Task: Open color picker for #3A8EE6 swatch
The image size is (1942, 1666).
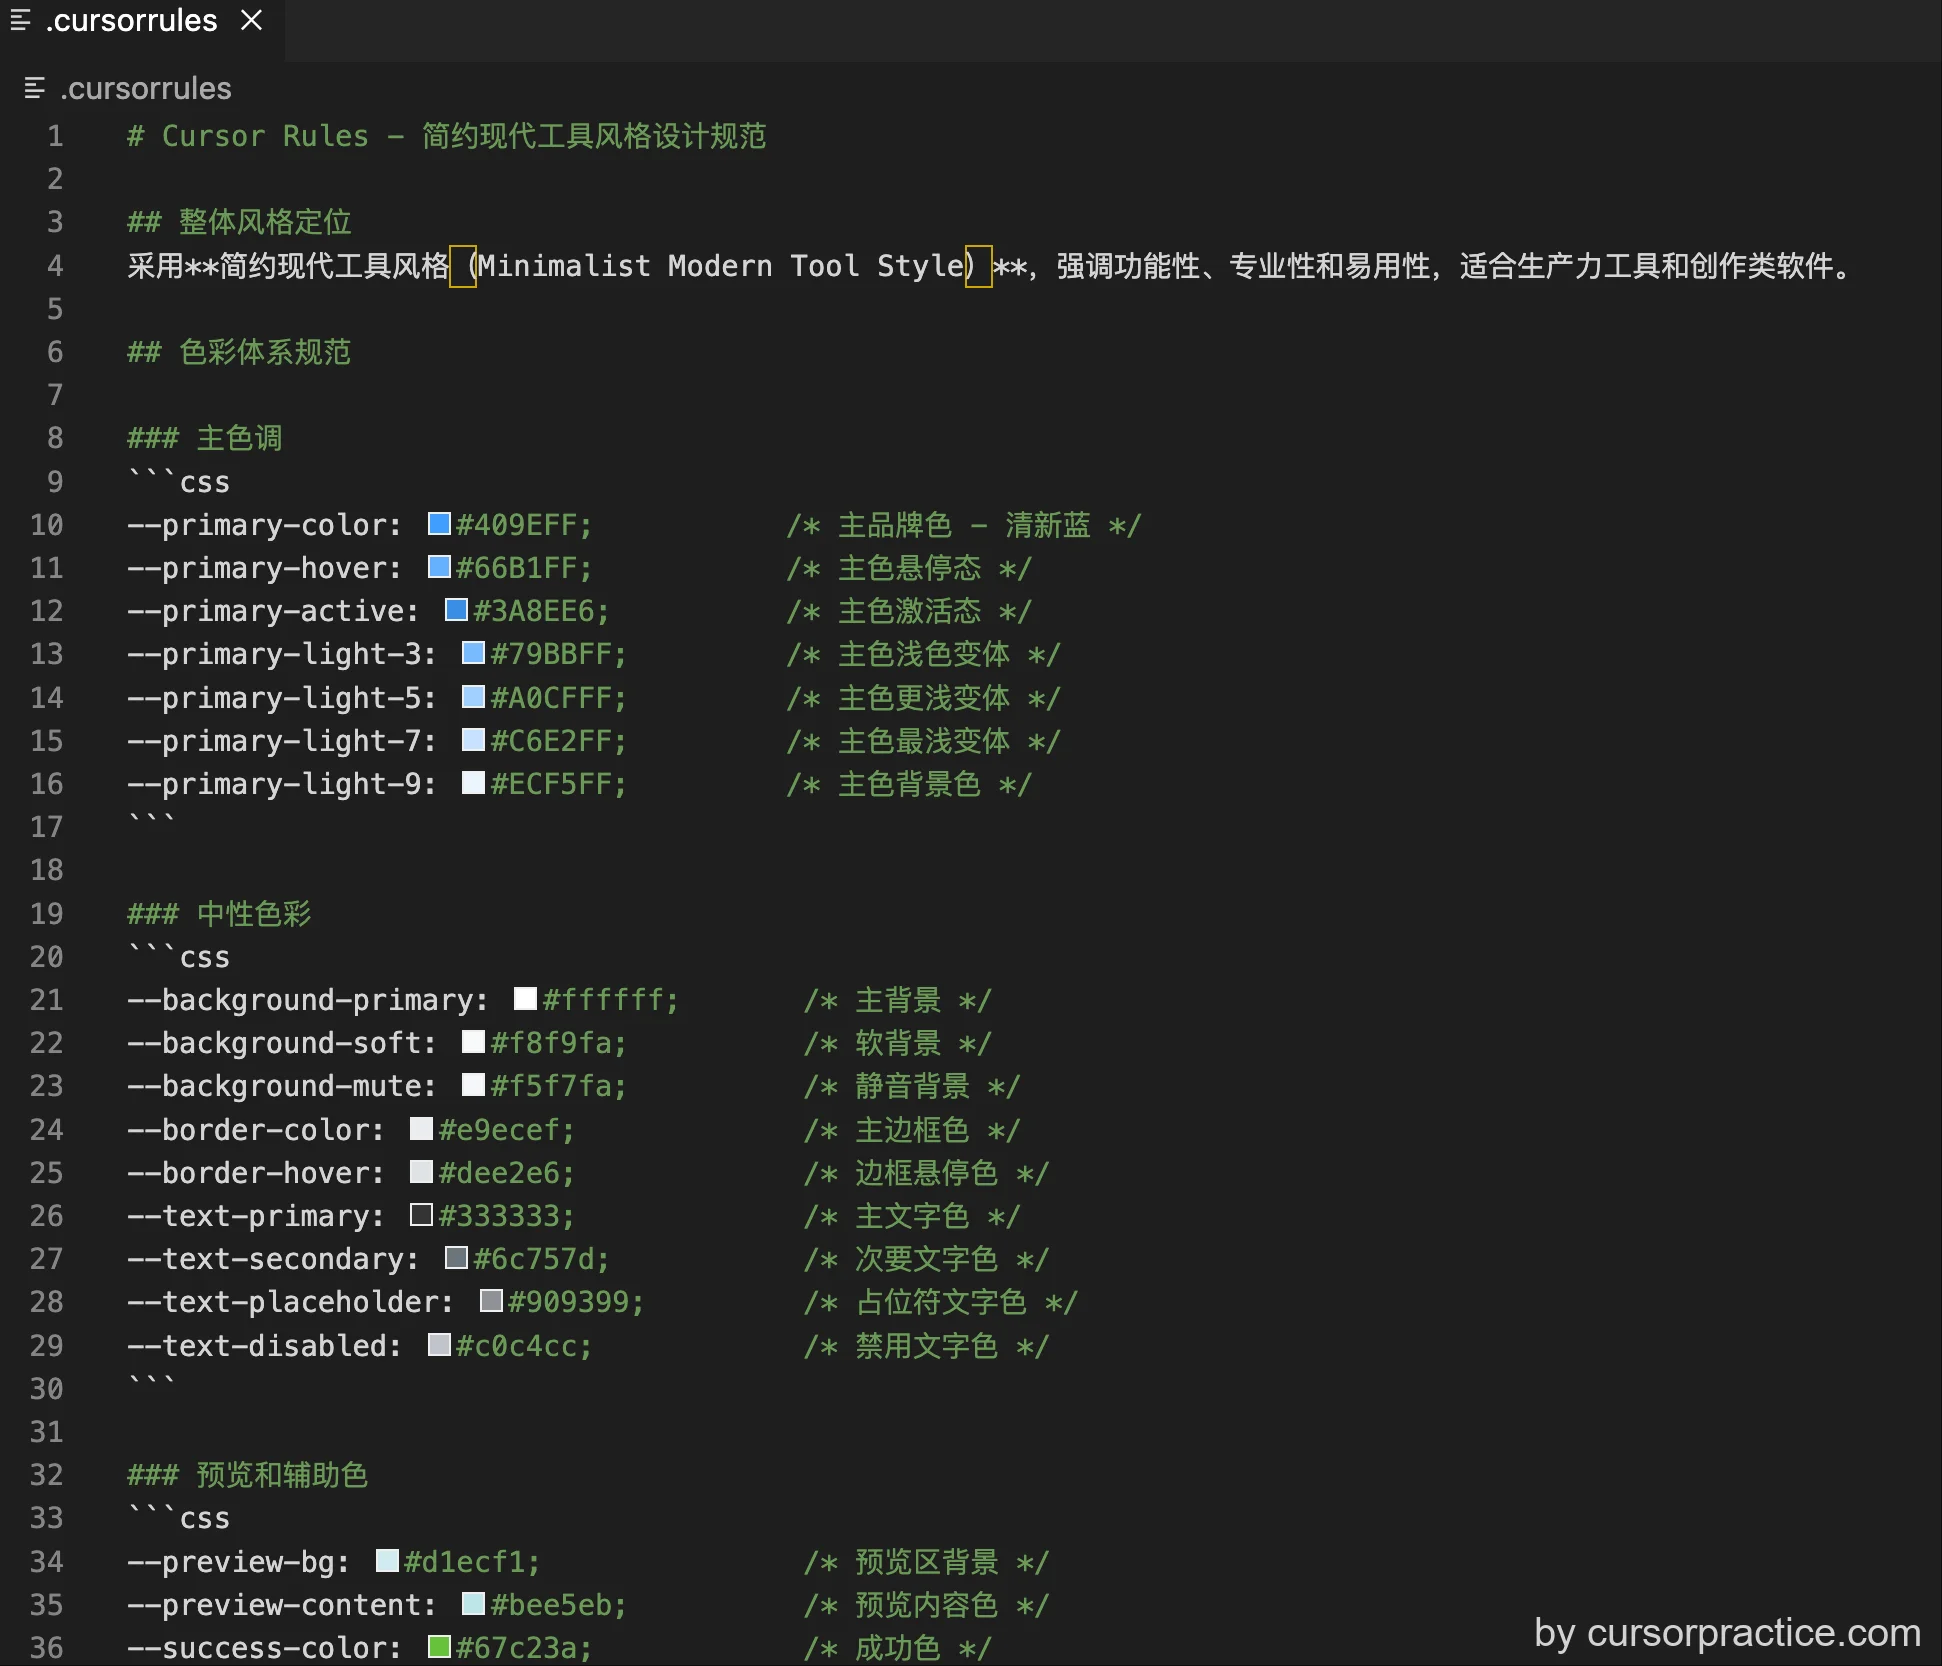Action: (x=456, y=610)
